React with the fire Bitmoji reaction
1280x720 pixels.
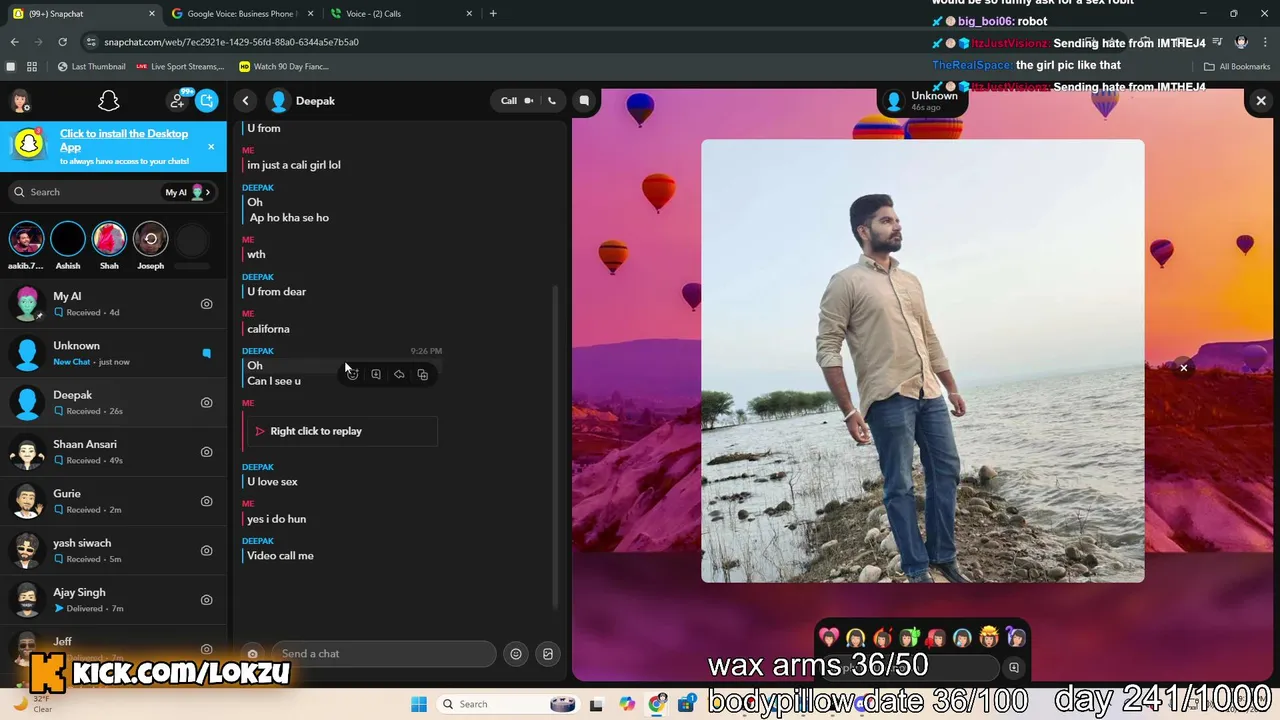[x=882, y=637]
